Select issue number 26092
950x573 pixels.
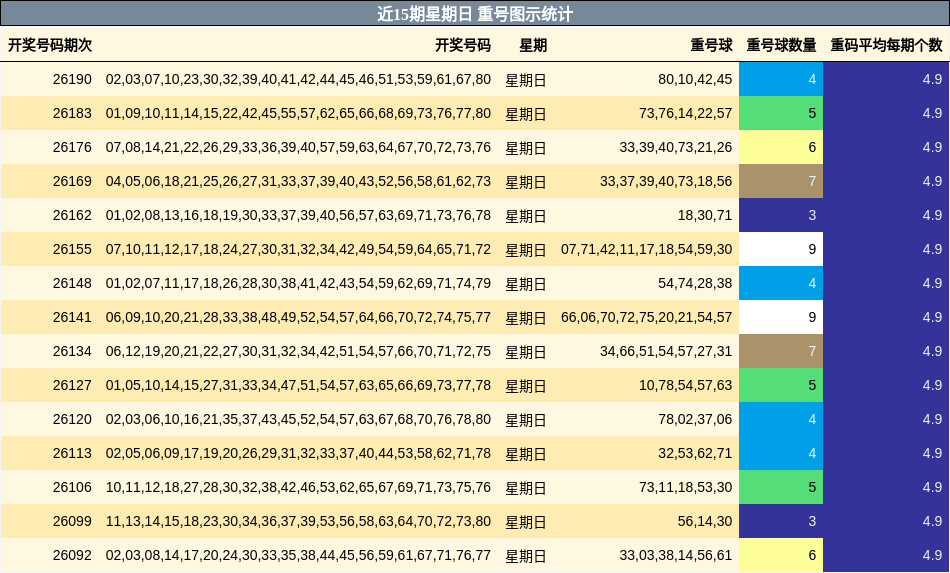click(x=72, y=555)
